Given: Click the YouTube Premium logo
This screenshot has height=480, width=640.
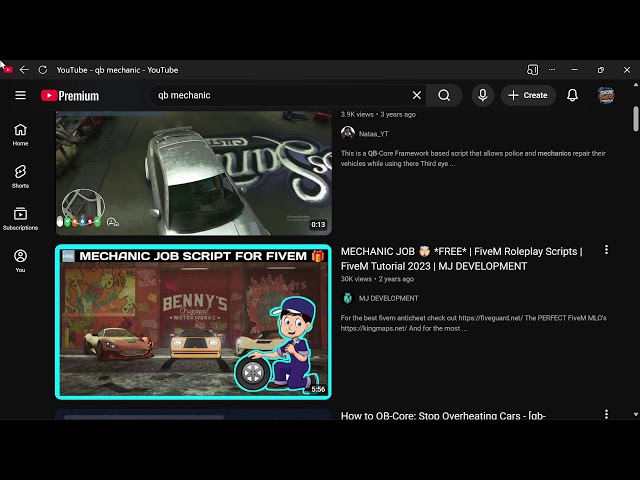Looking at the screenshot, I should (x=70, y=95).
